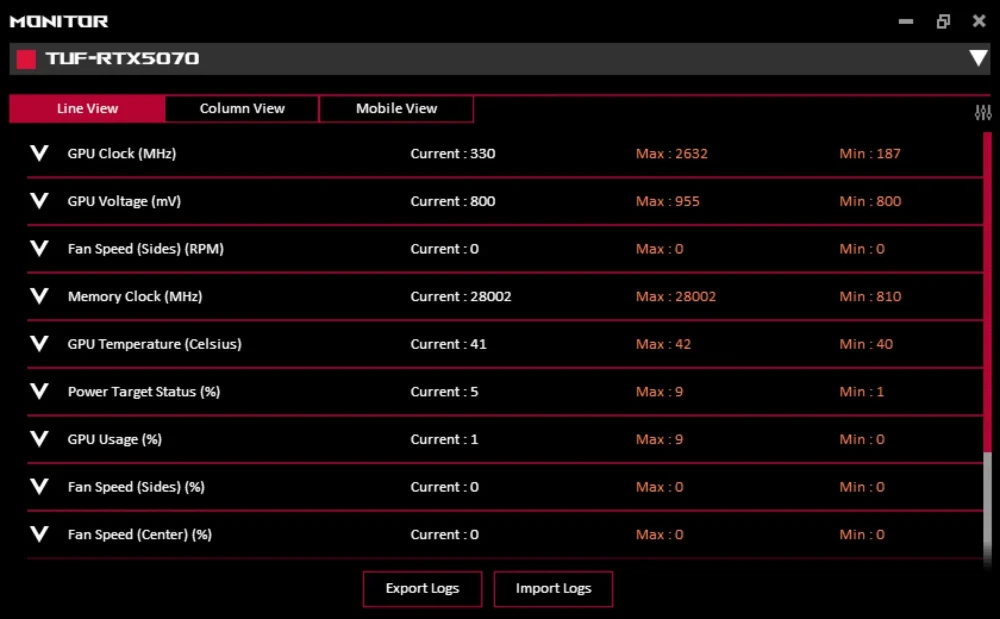This screenshot has height=619, width=1000.
Task: Expand the Power Target Status (%) row
Action: (x=40, y=391)
